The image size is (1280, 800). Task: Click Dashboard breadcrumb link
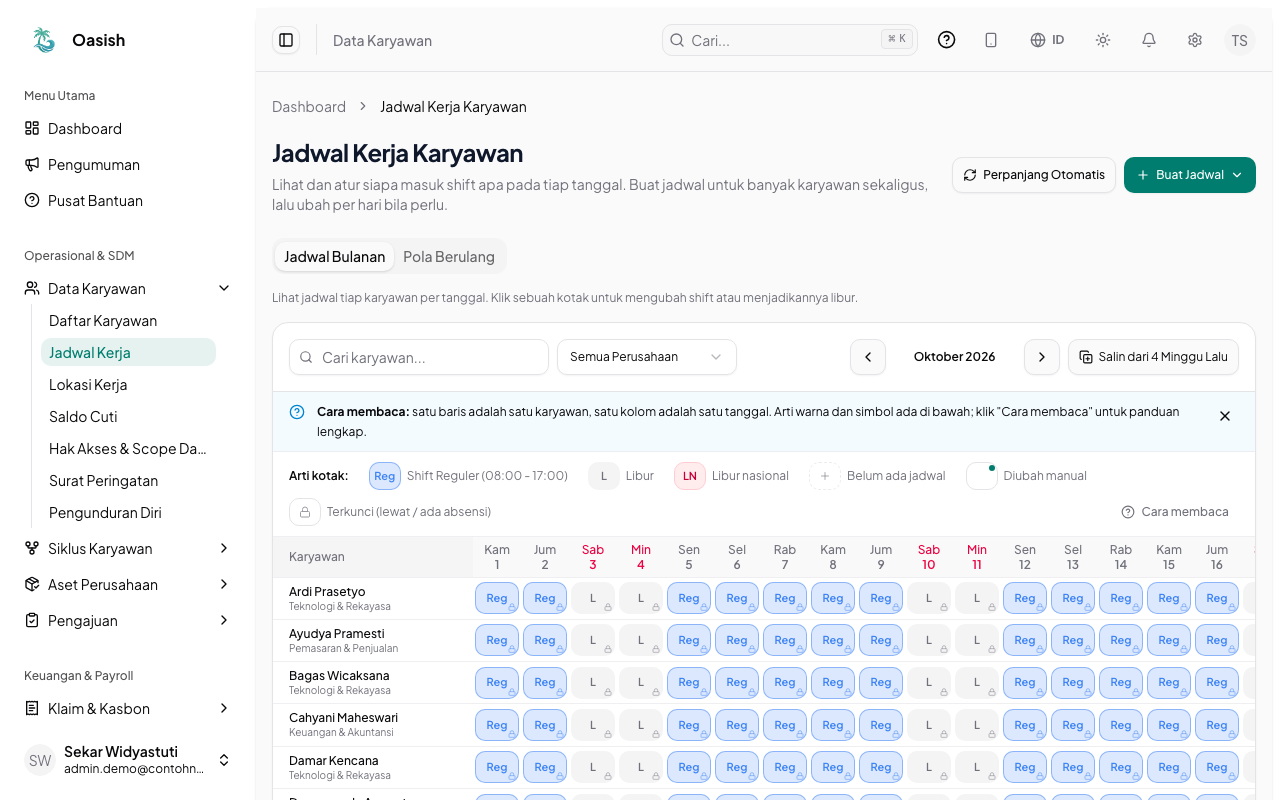pyautogui.click(x=309, y=107)
